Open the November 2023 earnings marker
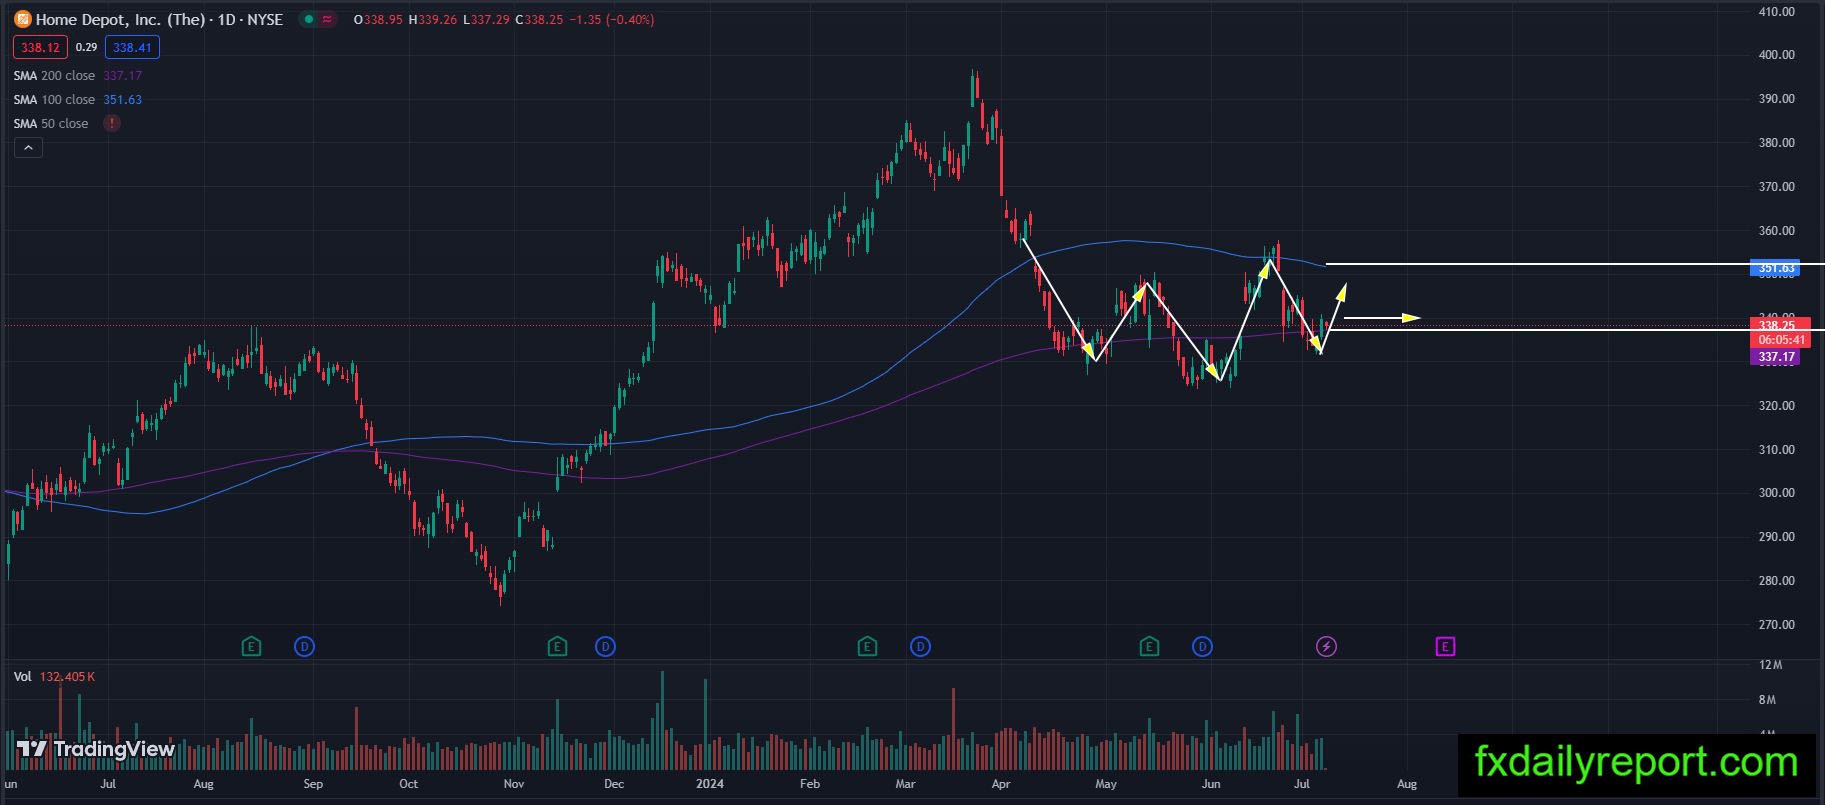The image size is (1825, 805). [x=558, y=647]
